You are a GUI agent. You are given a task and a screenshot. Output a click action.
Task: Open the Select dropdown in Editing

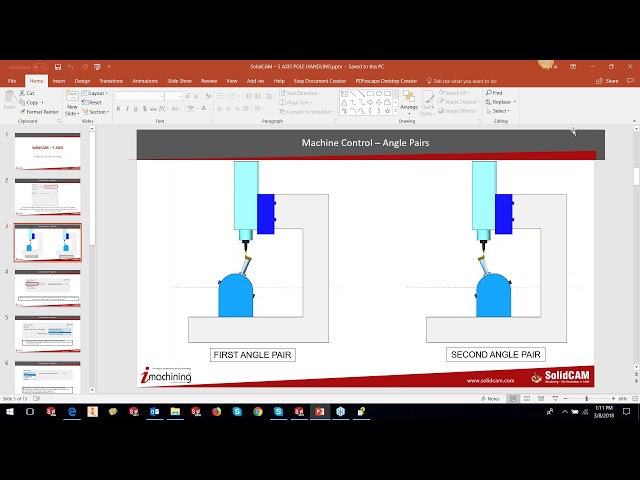pos(498,111)
